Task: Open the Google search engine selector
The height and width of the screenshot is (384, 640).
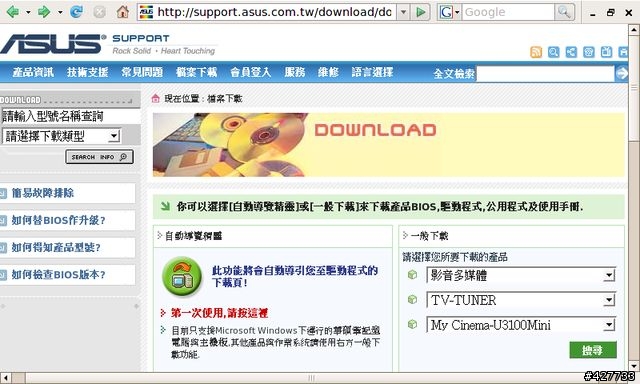Action: [x=449, y=12]
